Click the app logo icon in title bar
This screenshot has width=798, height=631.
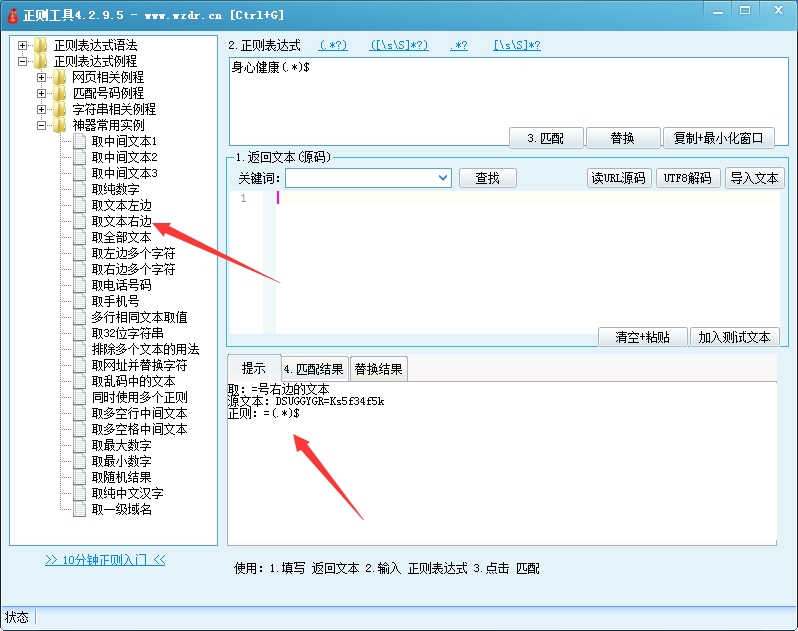coord(12,15)
